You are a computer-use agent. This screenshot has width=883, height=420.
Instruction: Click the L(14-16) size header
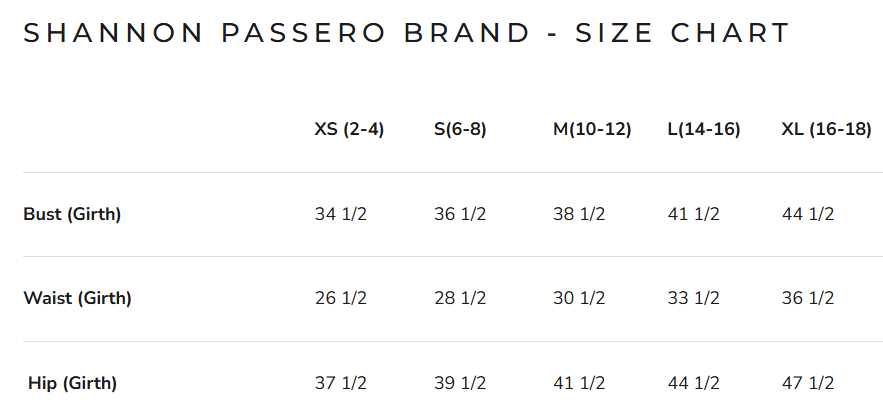tap(704, 129)
